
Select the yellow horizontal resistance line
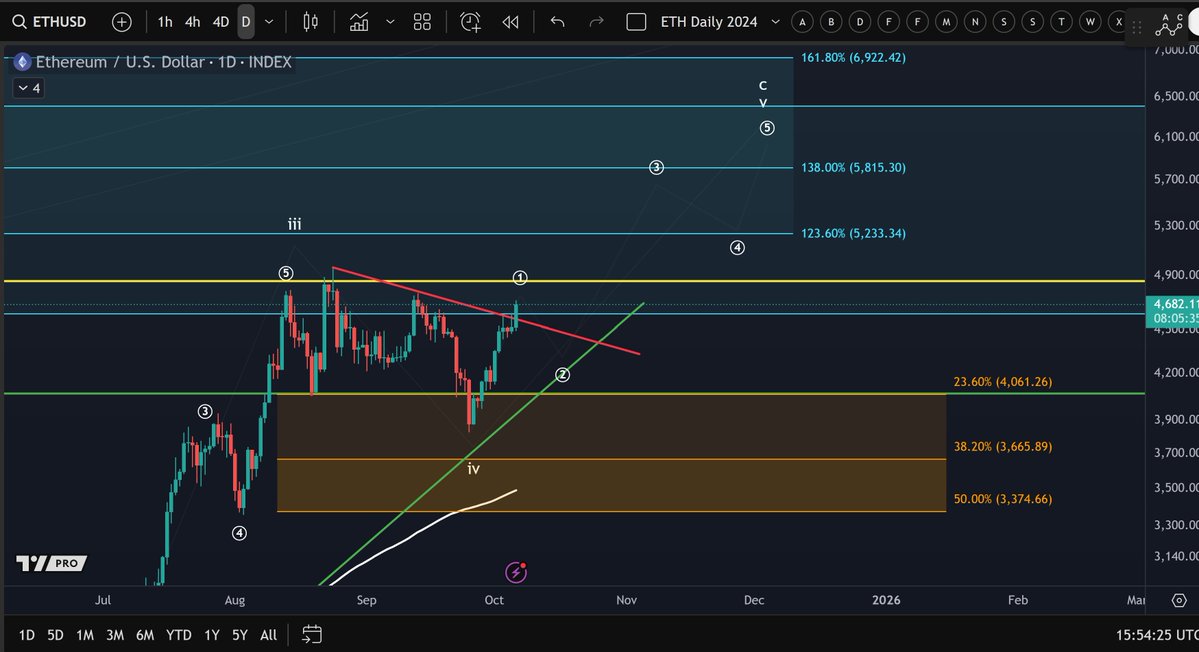574,281
